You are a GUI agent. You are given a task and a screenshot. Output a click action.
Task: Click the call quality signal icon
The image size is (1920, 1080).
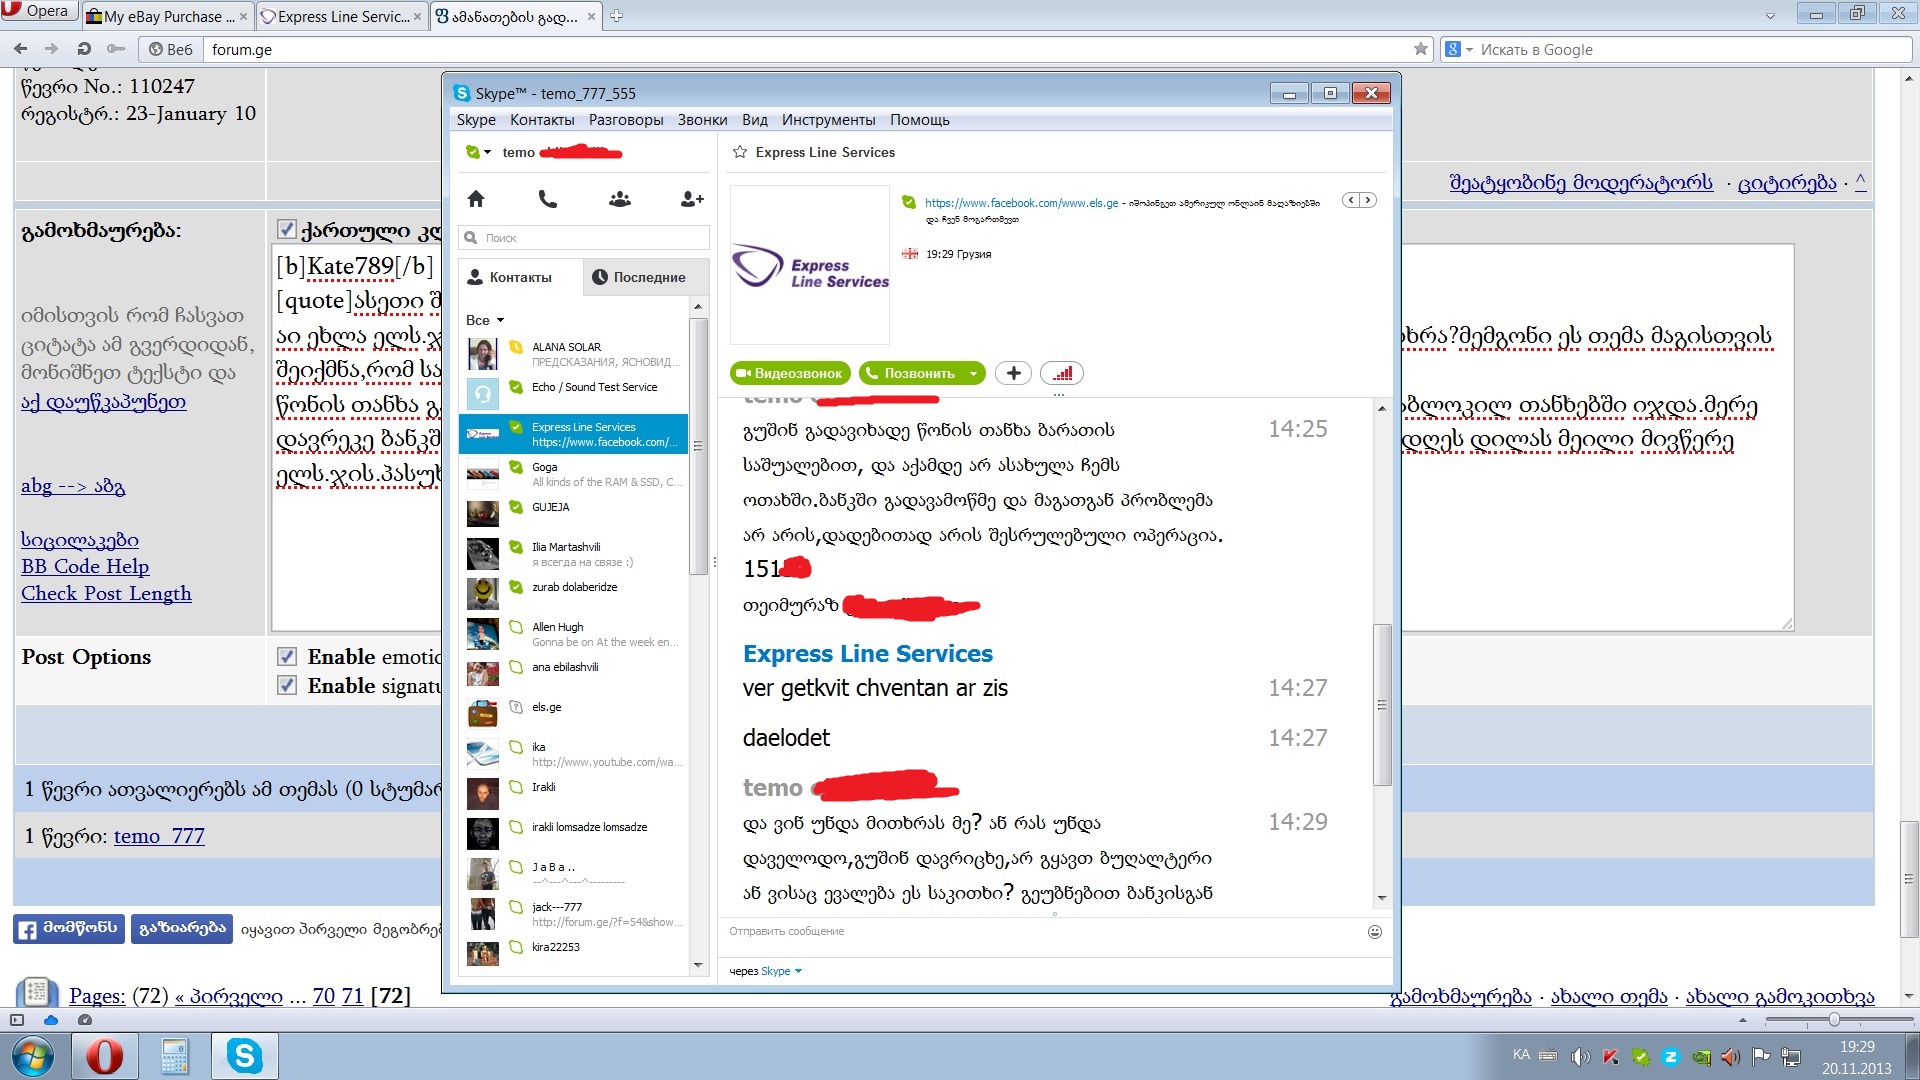click(1062, 373)
